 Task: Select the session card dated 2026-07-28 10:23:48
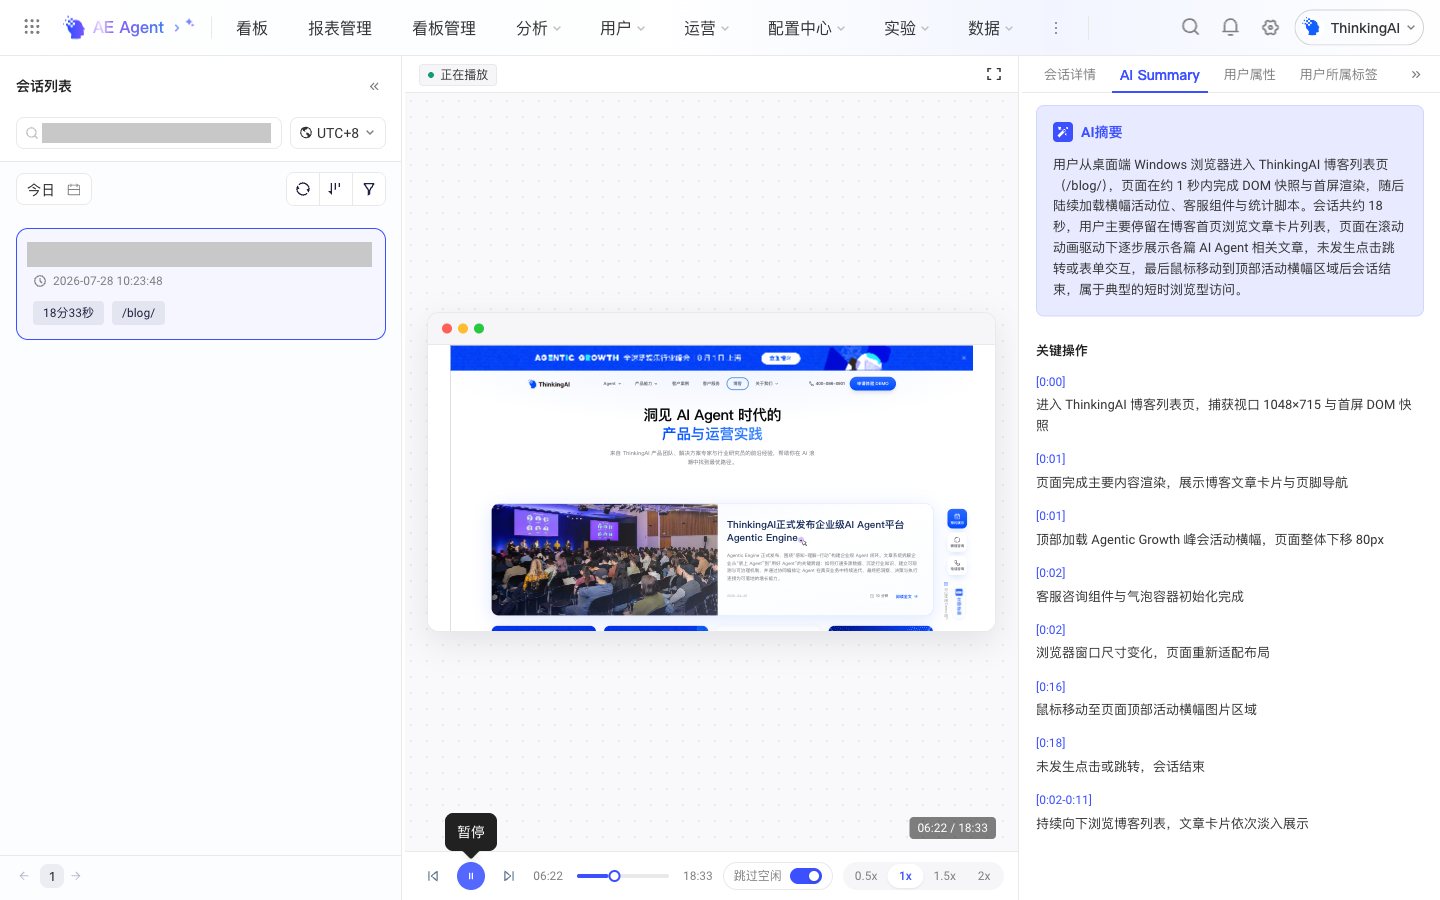(201, 284)
